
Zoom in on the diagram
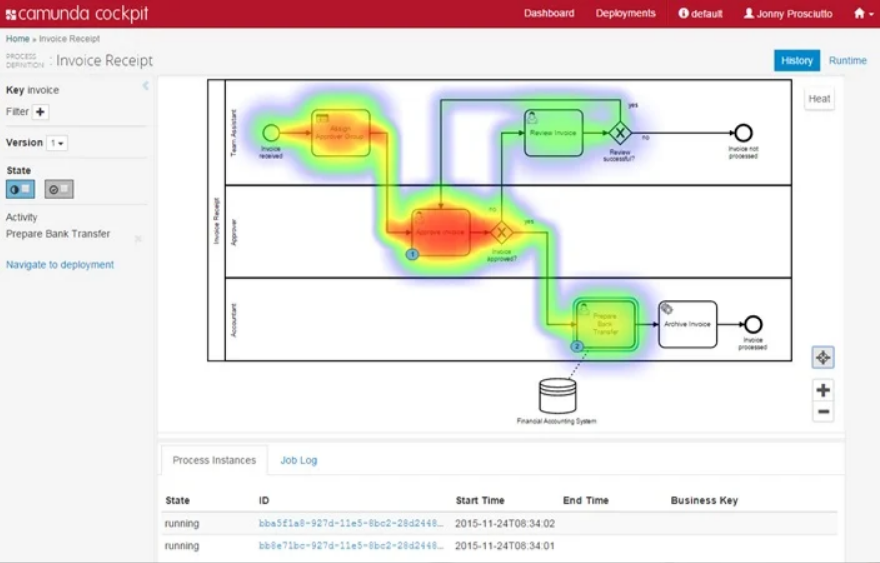click(x=823, y=390)
